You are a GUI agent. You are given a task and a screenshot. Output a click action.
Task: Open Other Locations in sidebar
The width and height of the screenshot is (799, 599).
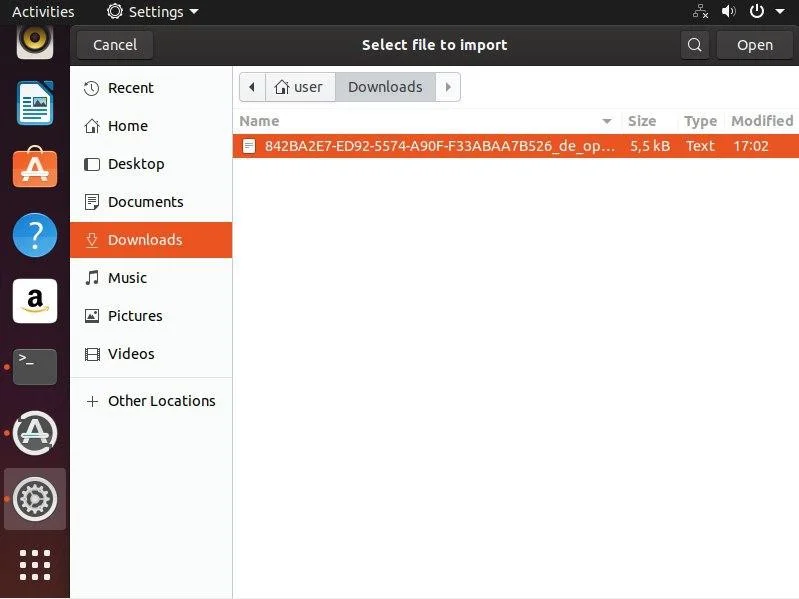(161, 401)
